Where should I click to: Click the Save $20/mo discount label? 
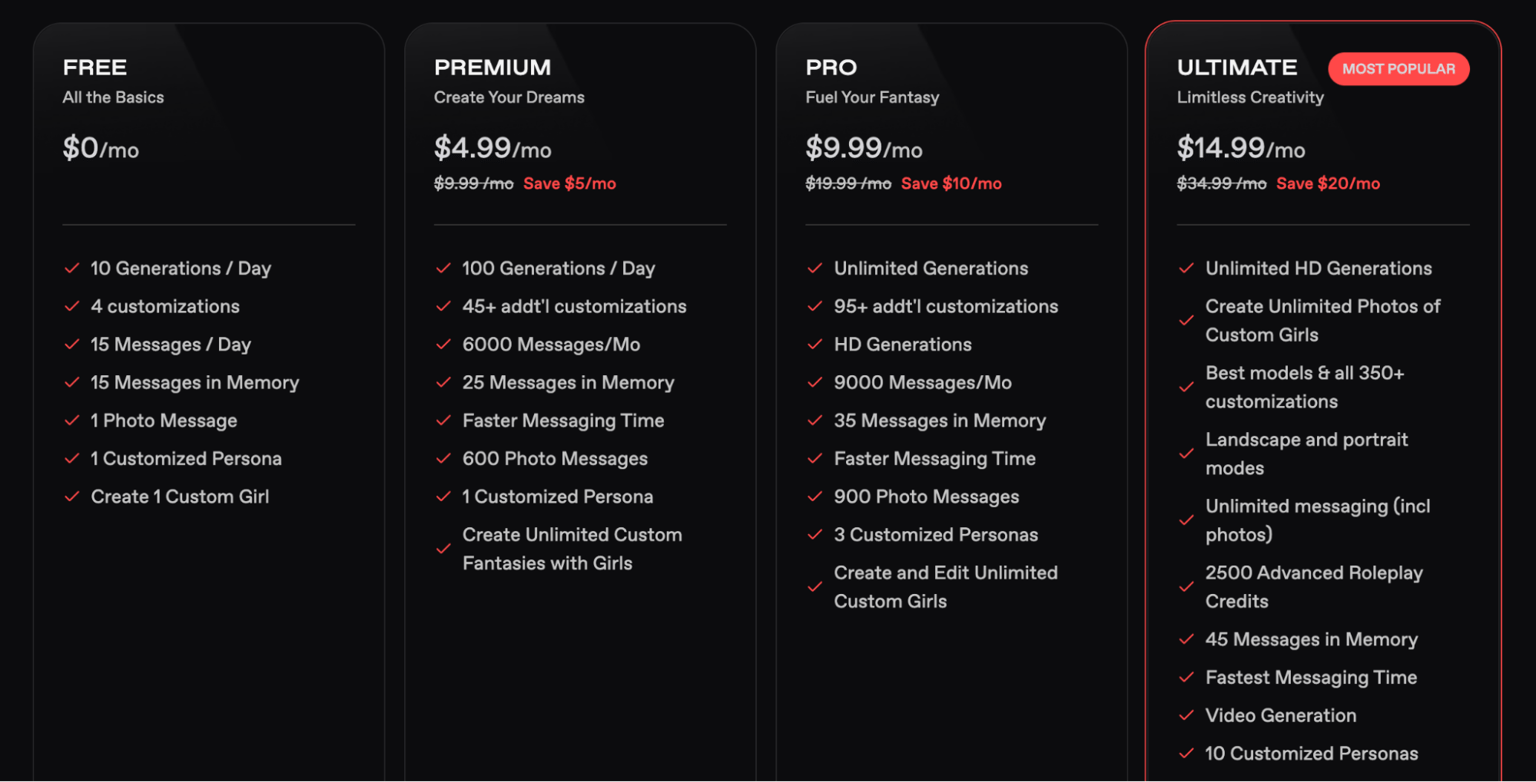pyautogui.click(x=1328, y=184)
